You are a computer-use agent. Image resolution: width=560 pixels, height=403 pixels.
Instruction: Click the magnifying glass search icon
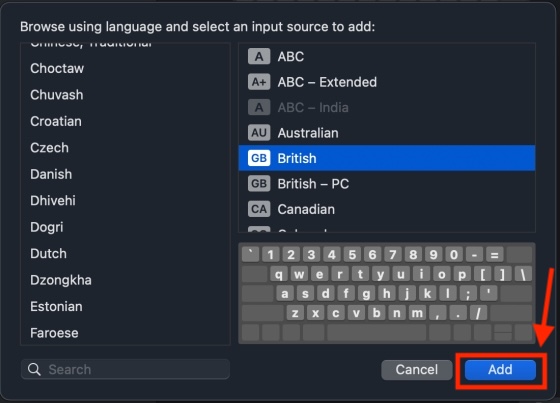click(x=34, y=369)
